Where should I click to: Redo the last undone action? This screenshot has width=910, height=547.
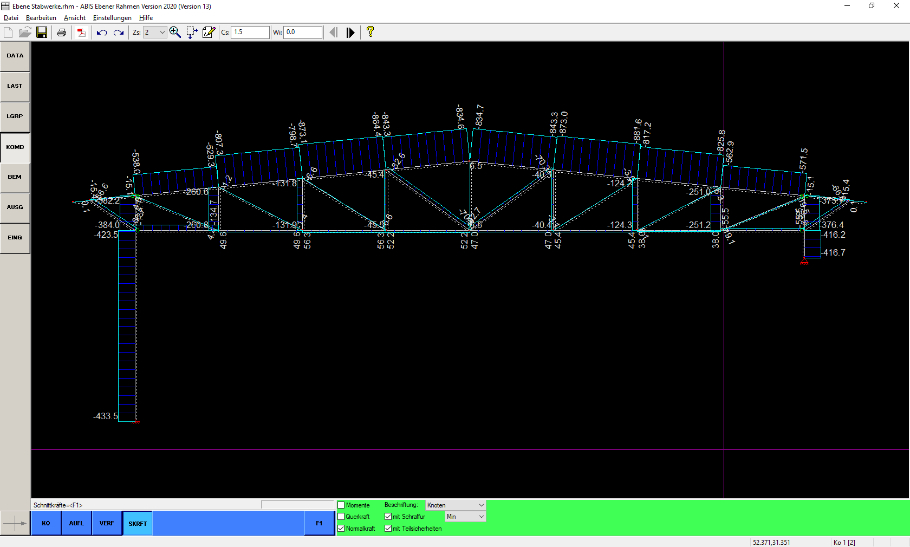[x=118, y=32]
